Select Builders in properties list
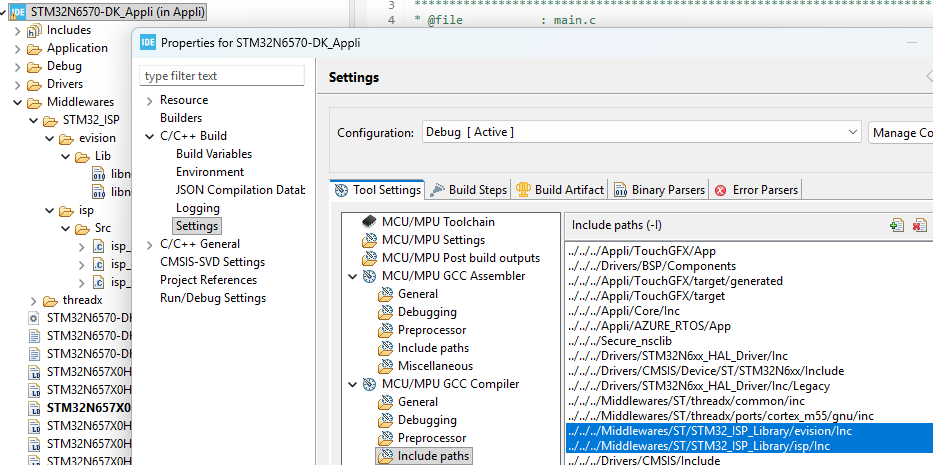The height and width of the screenshot is (465, 933). point(181,118)
